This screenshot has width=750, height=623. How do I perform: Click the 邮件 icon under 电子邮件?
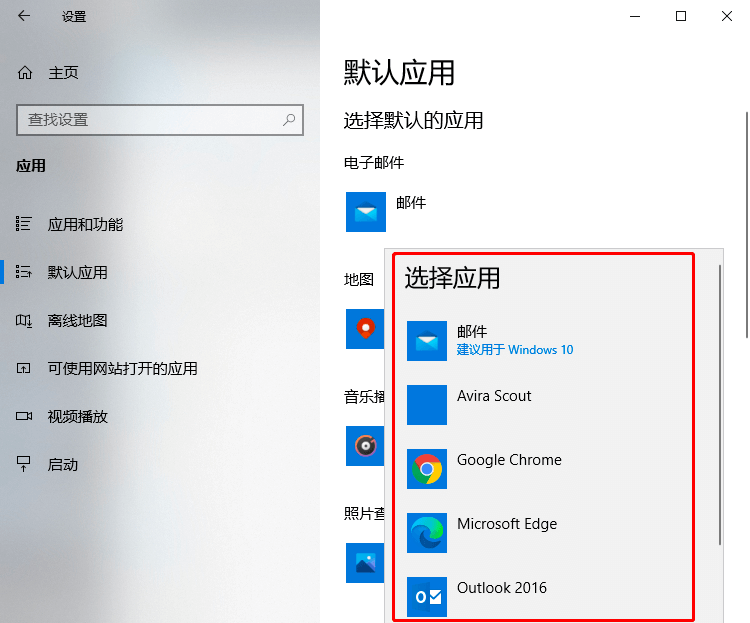[x=366, y=212]
